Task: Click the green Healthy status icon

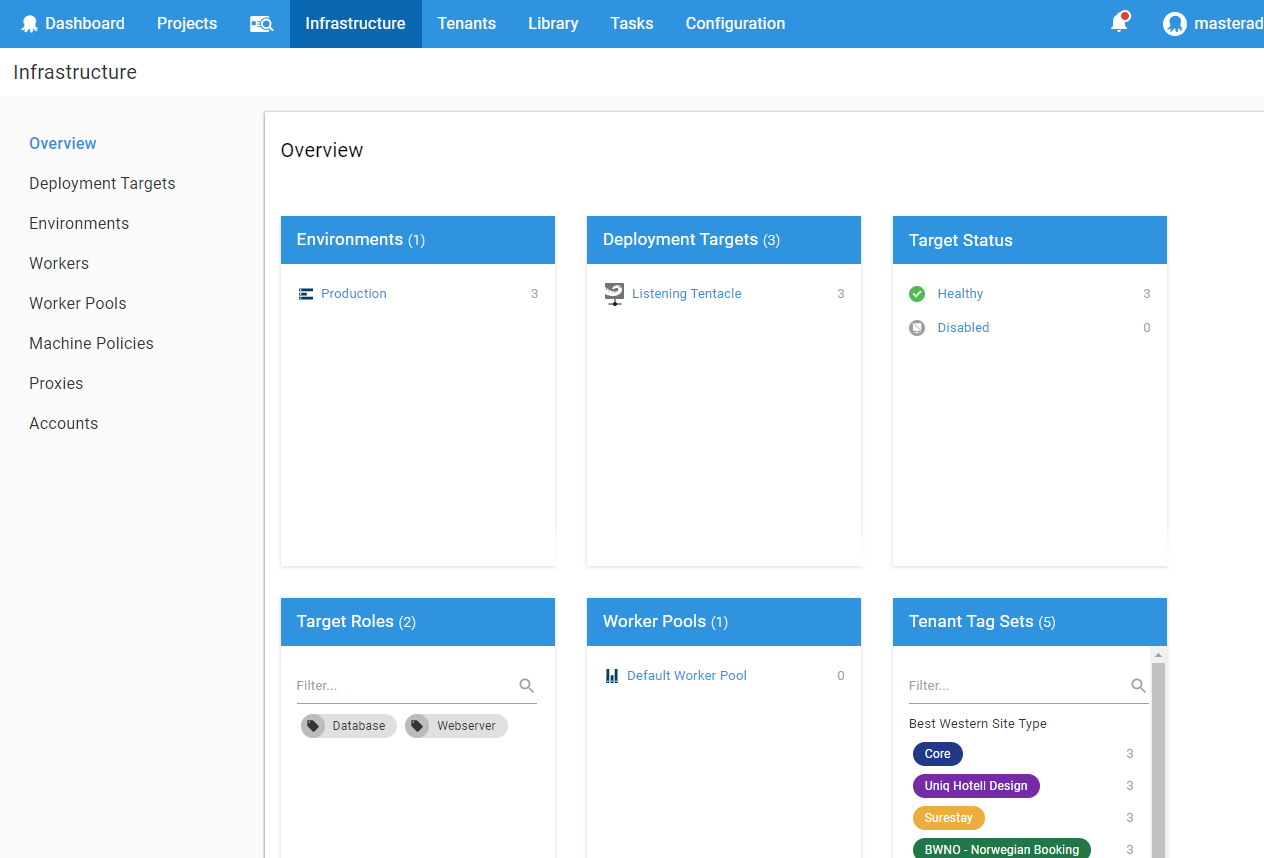Action: click(x=917, y=294)
